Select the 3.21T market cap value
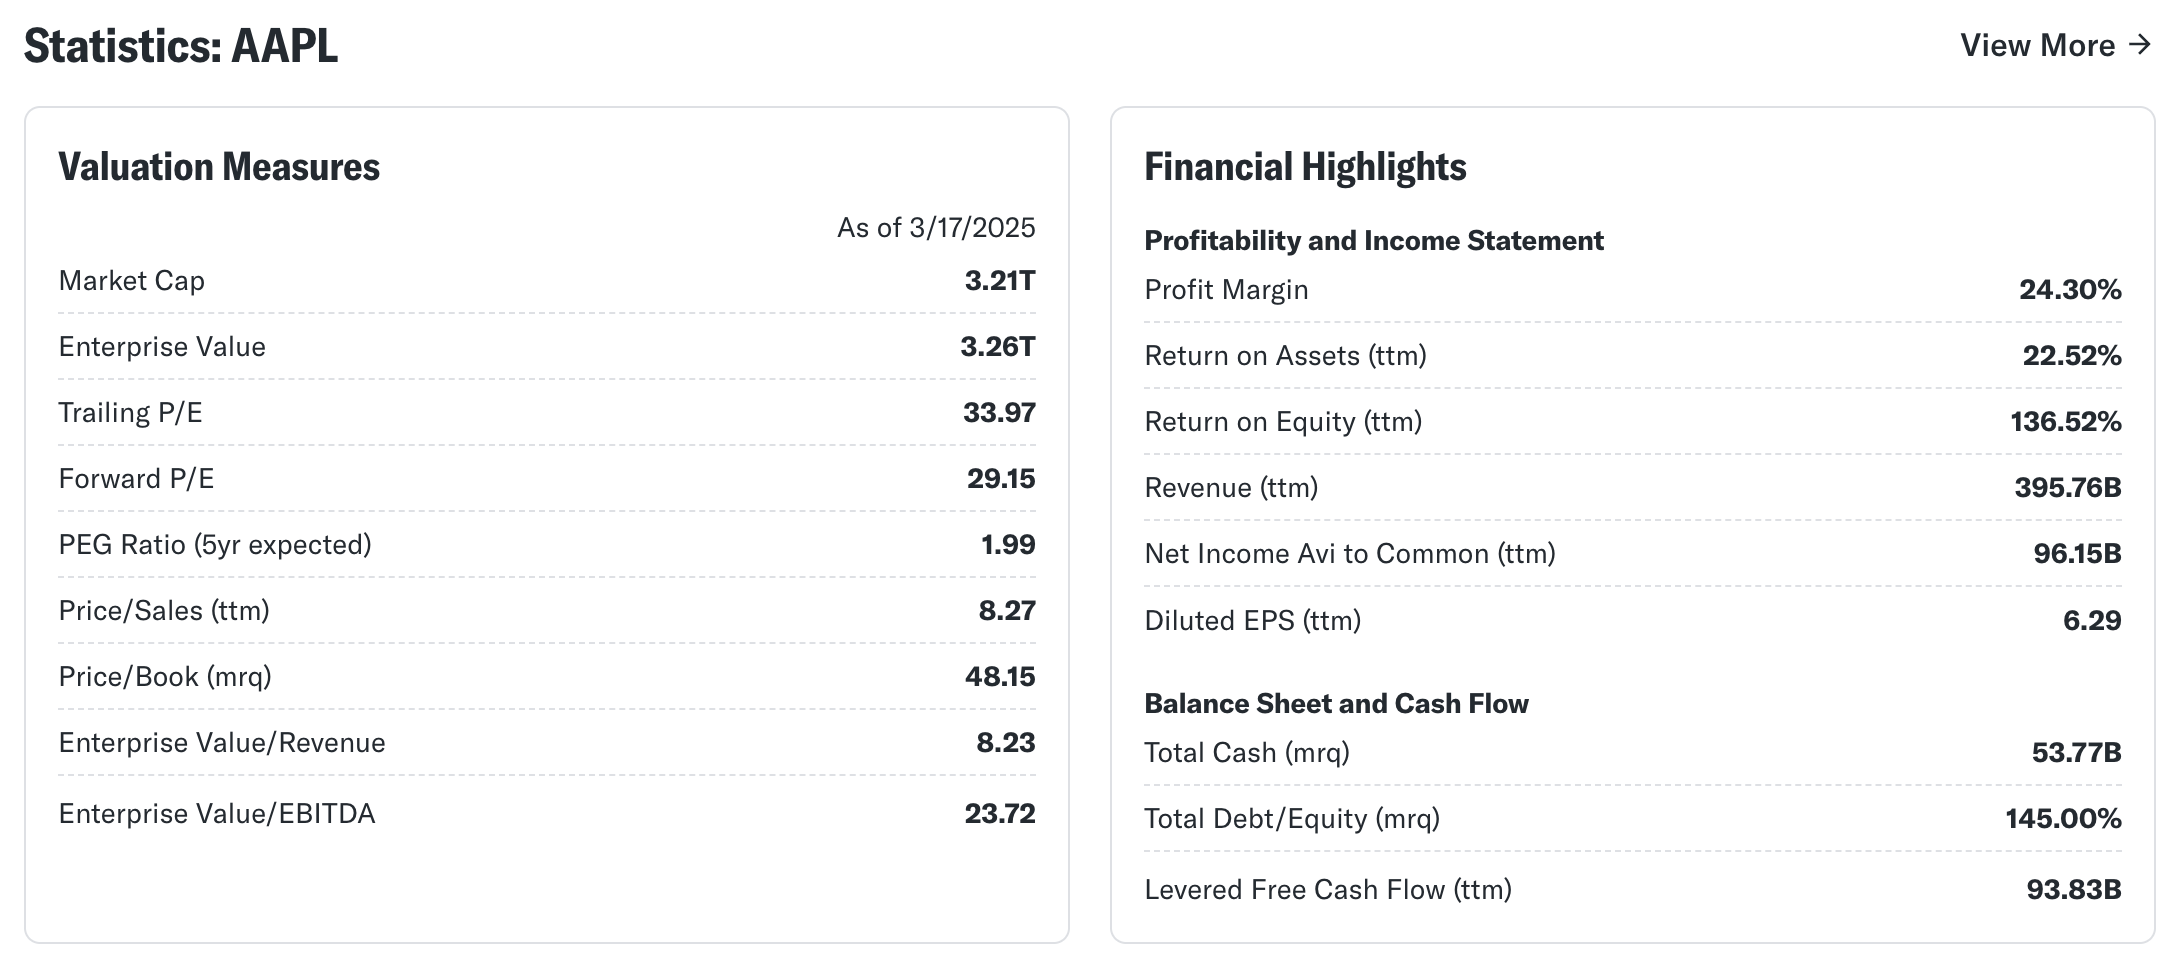Viewport: 2170px width, 954px height. coord(1000,281)
